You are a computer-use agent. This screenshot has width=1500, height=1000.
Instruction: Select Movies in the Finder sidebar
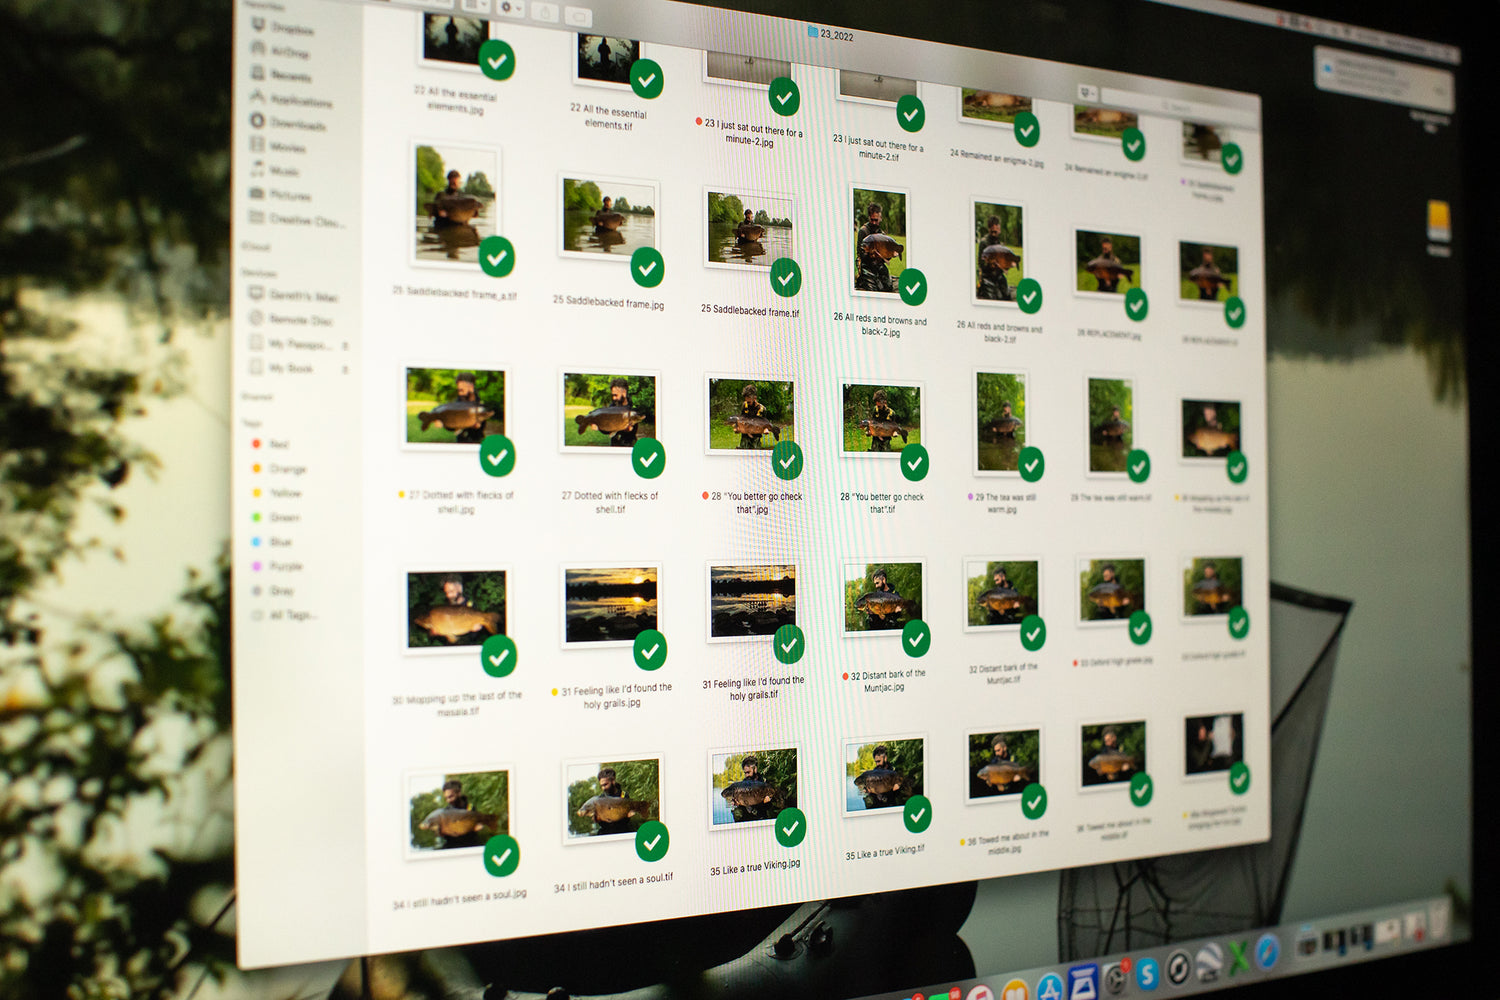[x=258, y=145]
